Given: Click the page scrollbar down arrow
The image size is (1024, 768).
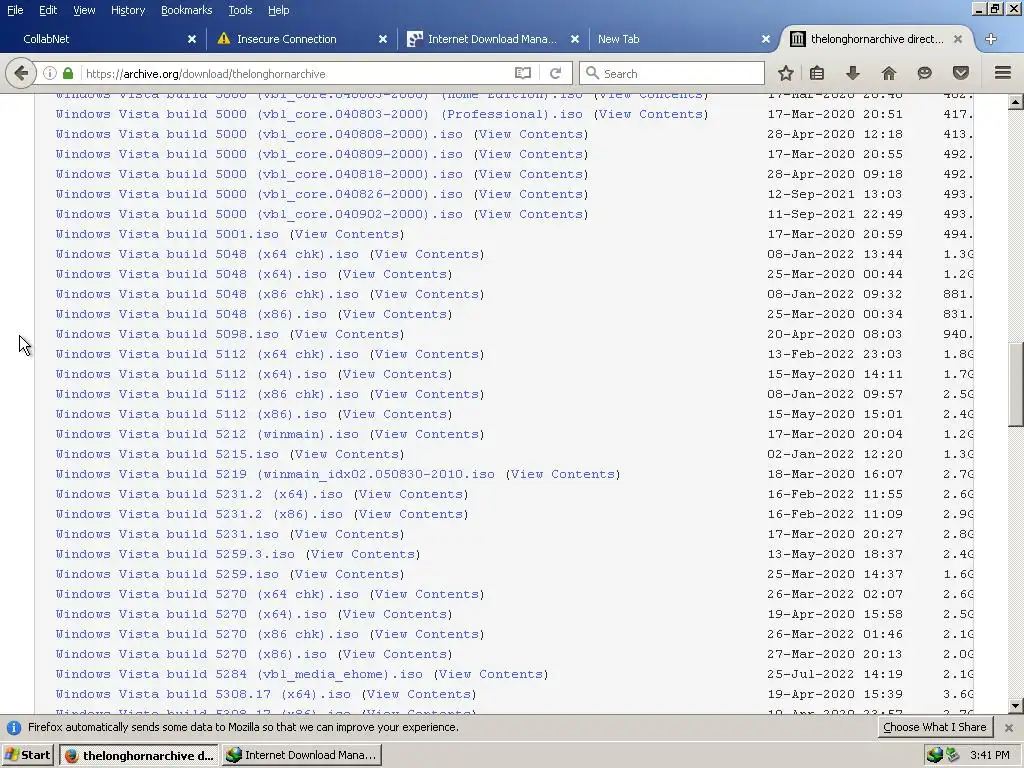Looking at the screenshot, I should click(x=1016, y=705).
